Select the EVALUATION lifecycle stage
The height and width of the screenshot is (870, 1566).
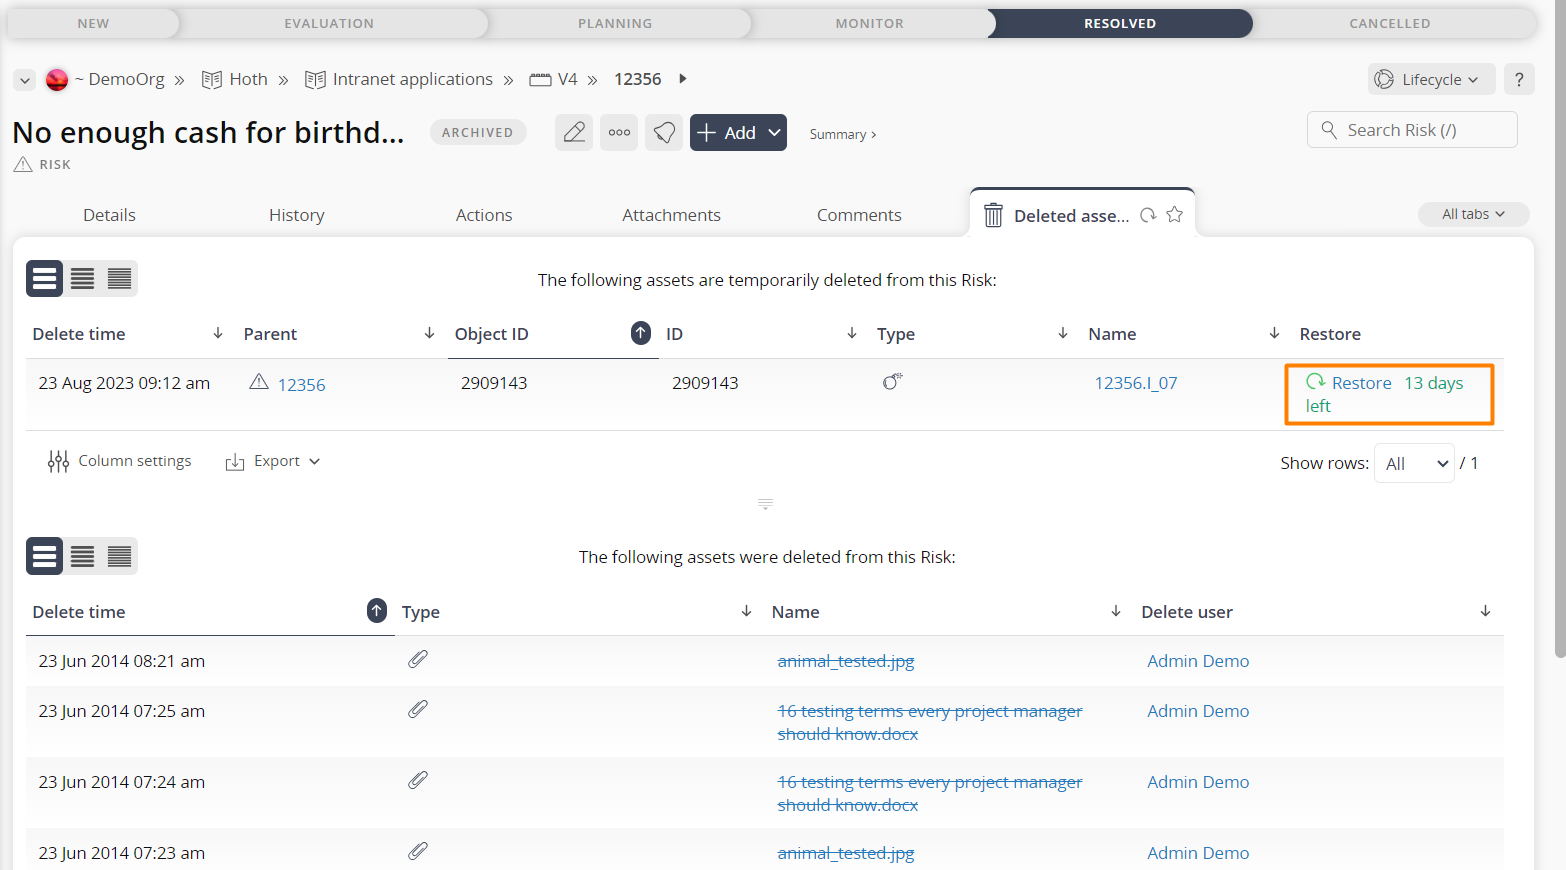click(329, 23)
